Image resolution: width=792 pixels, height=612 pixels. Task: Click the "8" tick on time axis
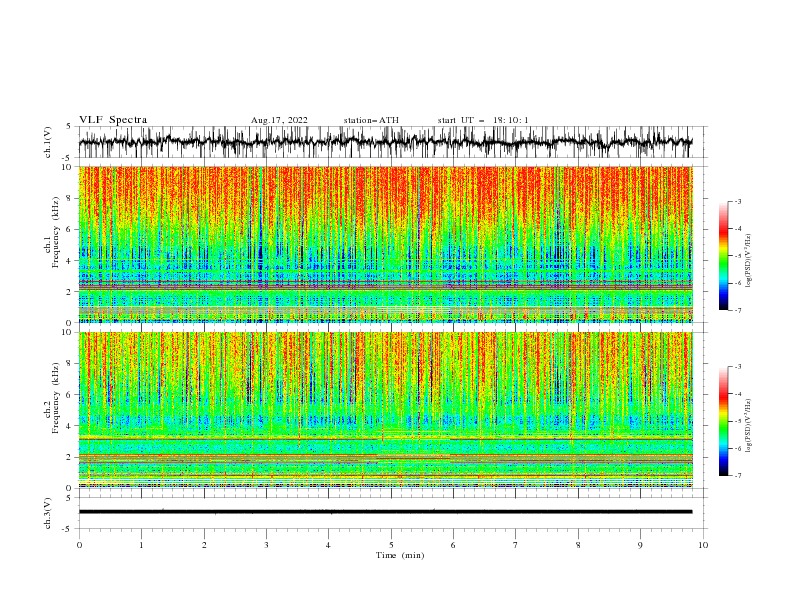[578, 545]
